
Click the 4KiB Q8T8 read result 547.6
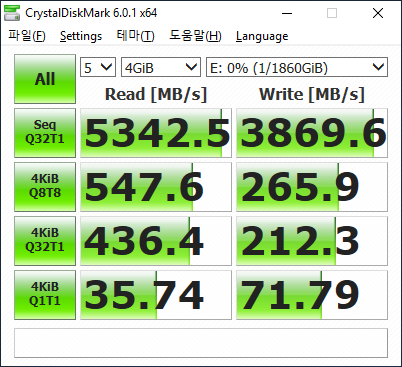point(156,187)
